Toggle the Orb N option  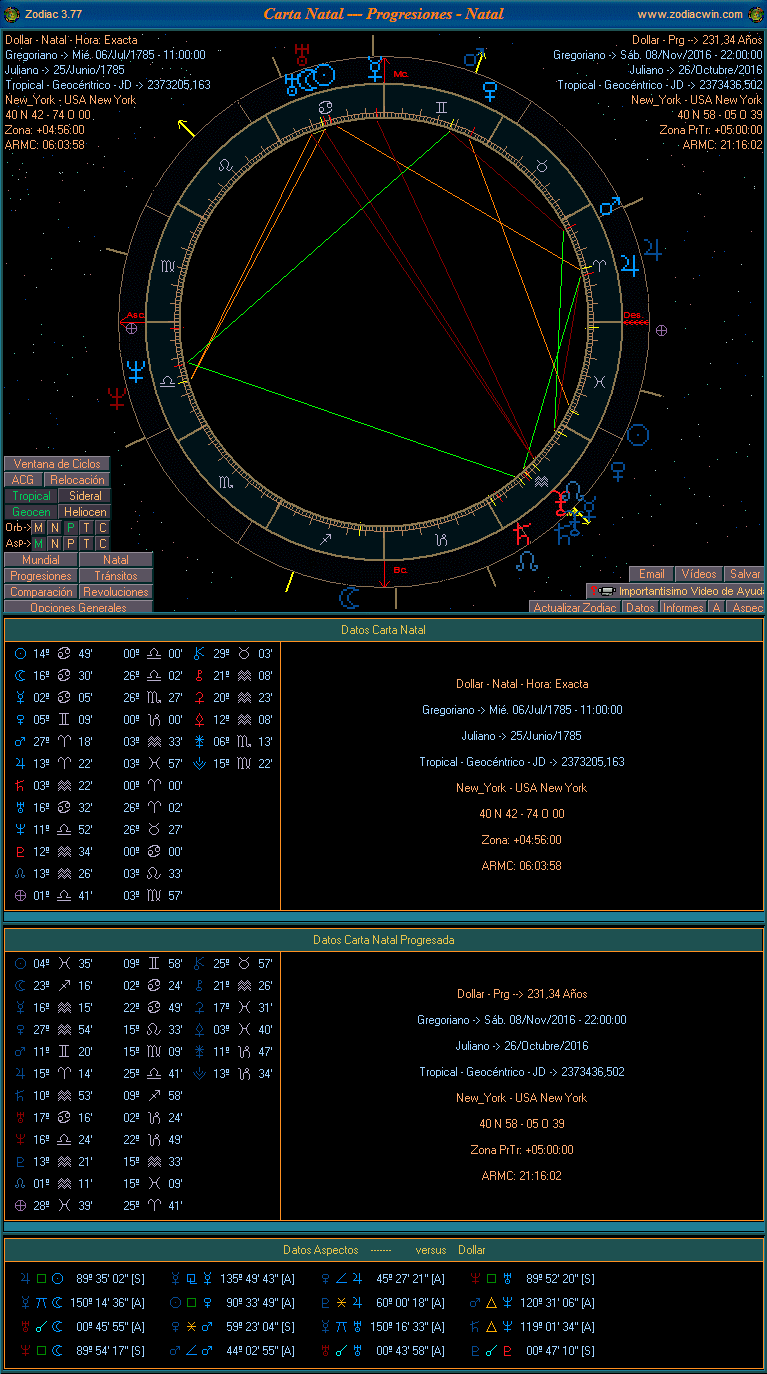(x=54, y=528)
